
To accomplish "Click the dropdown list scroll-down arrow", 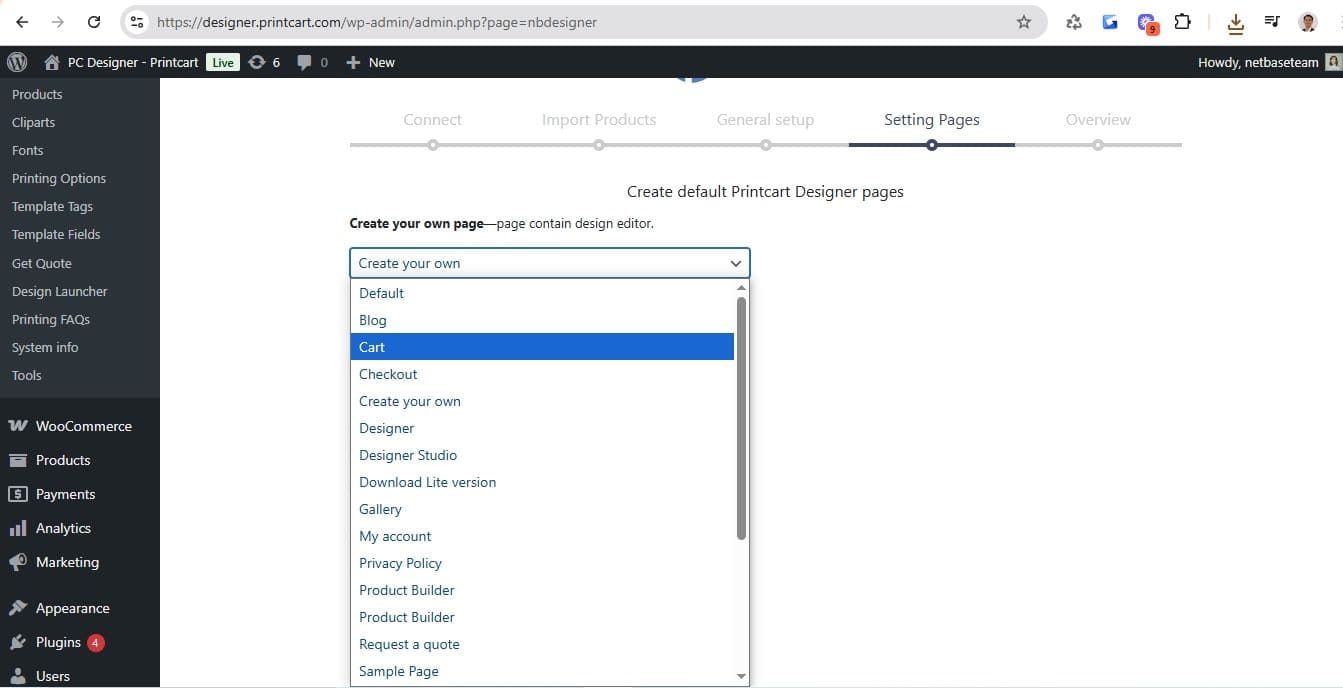I will (741, 676).
